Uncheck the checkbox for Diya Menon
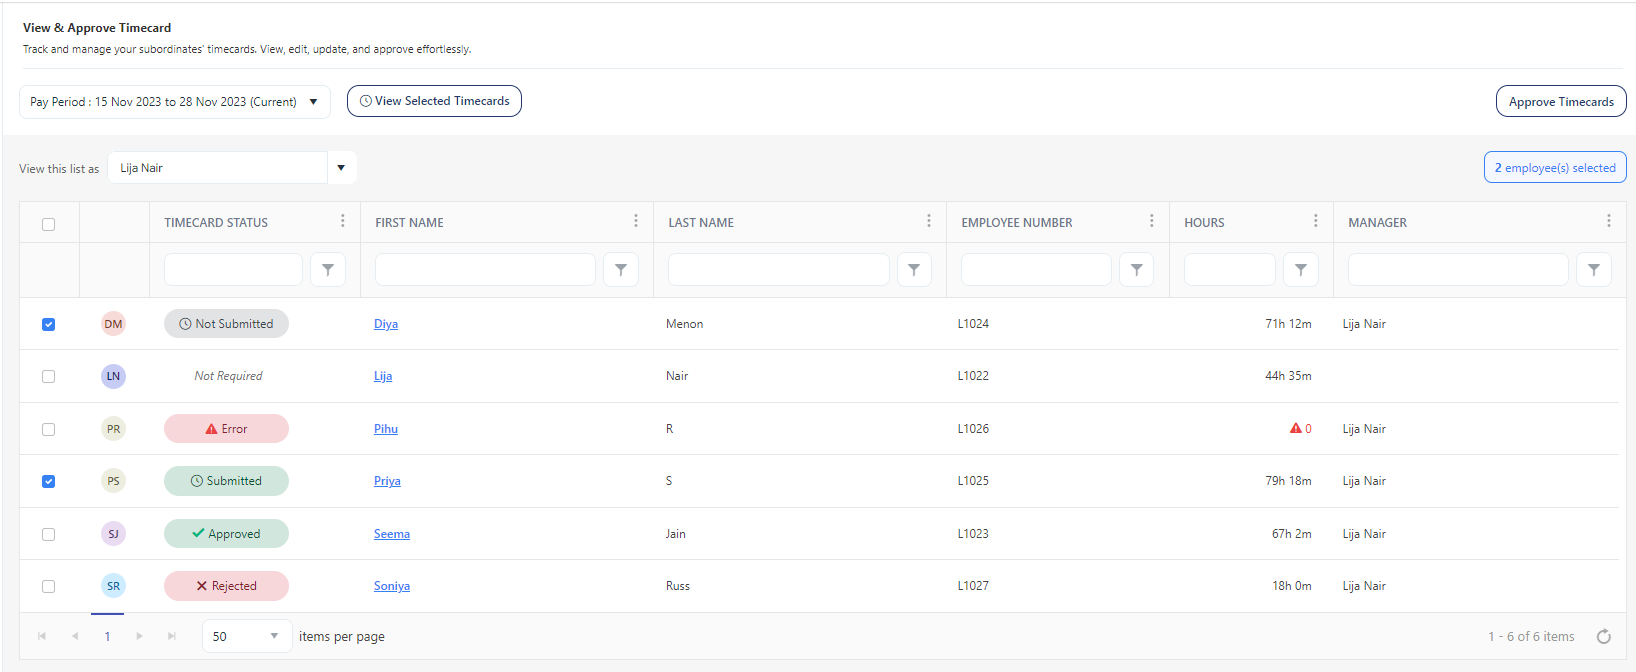 coord(48,324)
